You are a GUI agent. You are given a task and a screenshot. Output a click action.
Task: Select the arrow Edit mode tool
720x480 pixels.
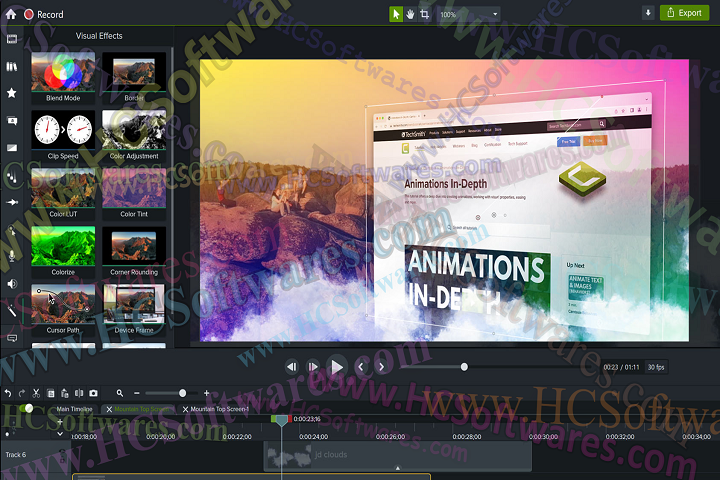point(395,14)
